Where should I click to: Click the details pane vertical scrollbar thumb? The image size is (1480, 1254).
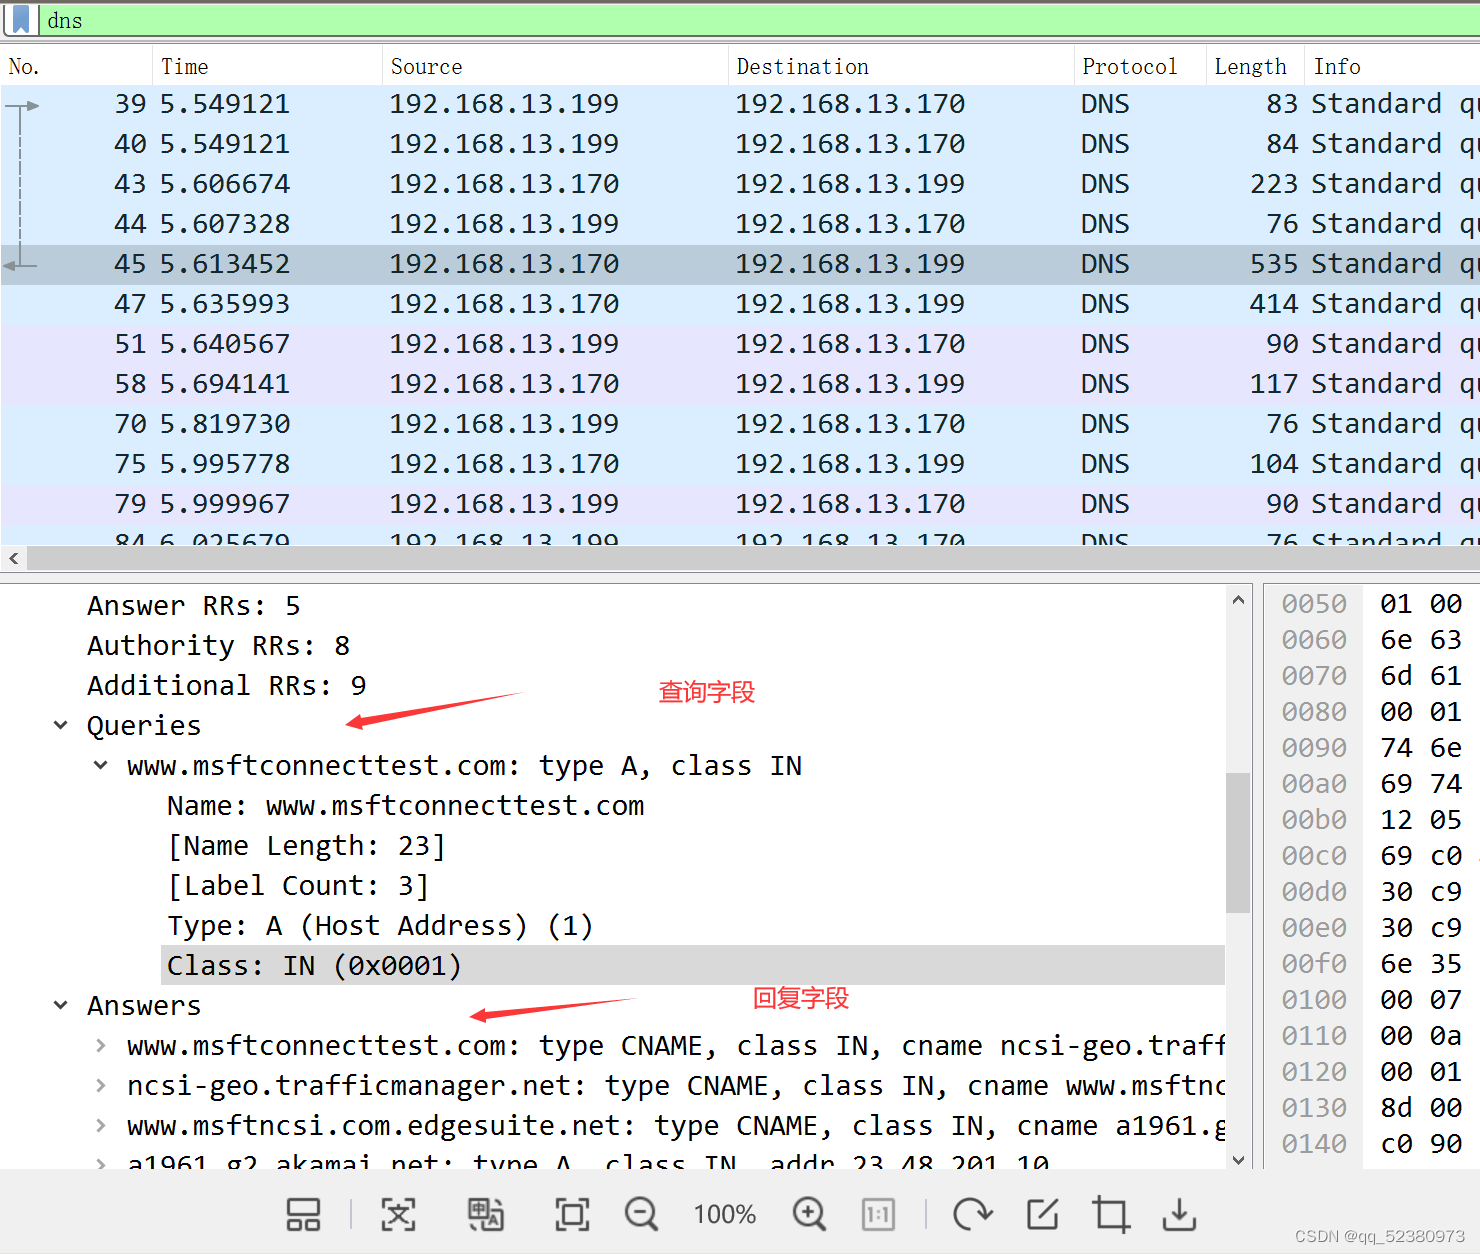[1238, 842]
